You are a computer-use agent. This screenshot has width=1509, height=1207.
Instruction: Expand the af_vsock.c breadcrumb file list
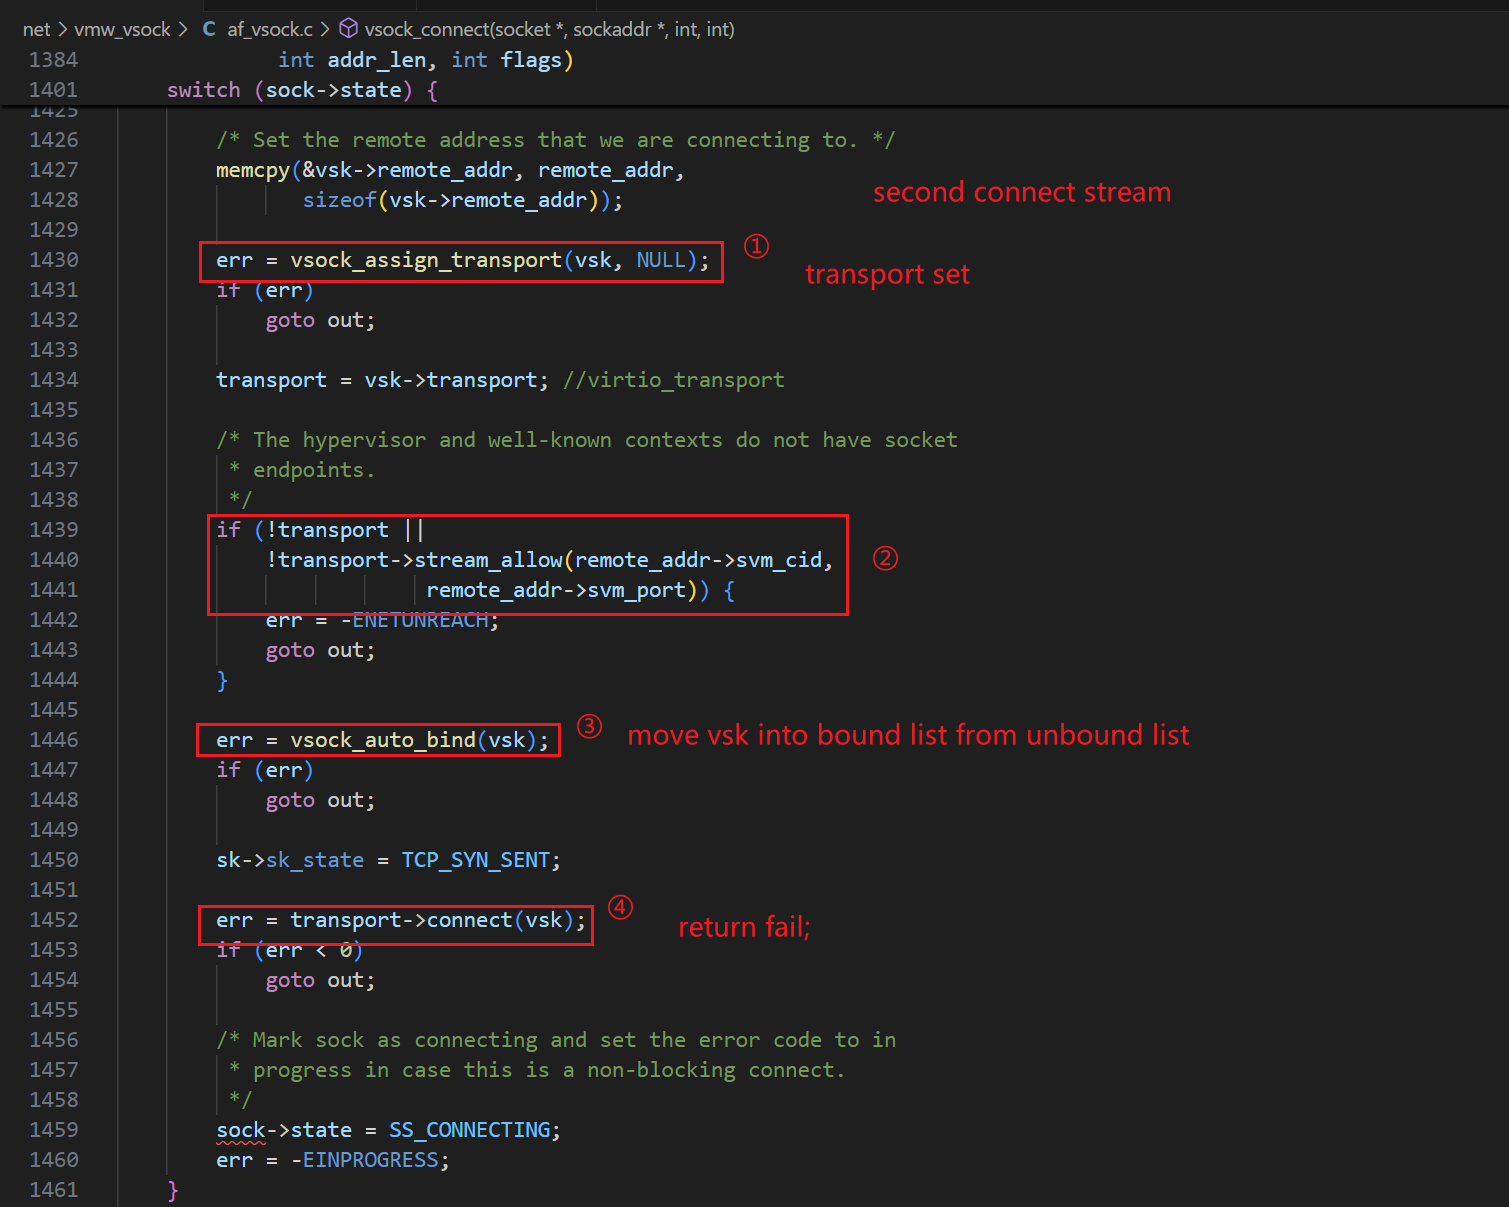269,29
